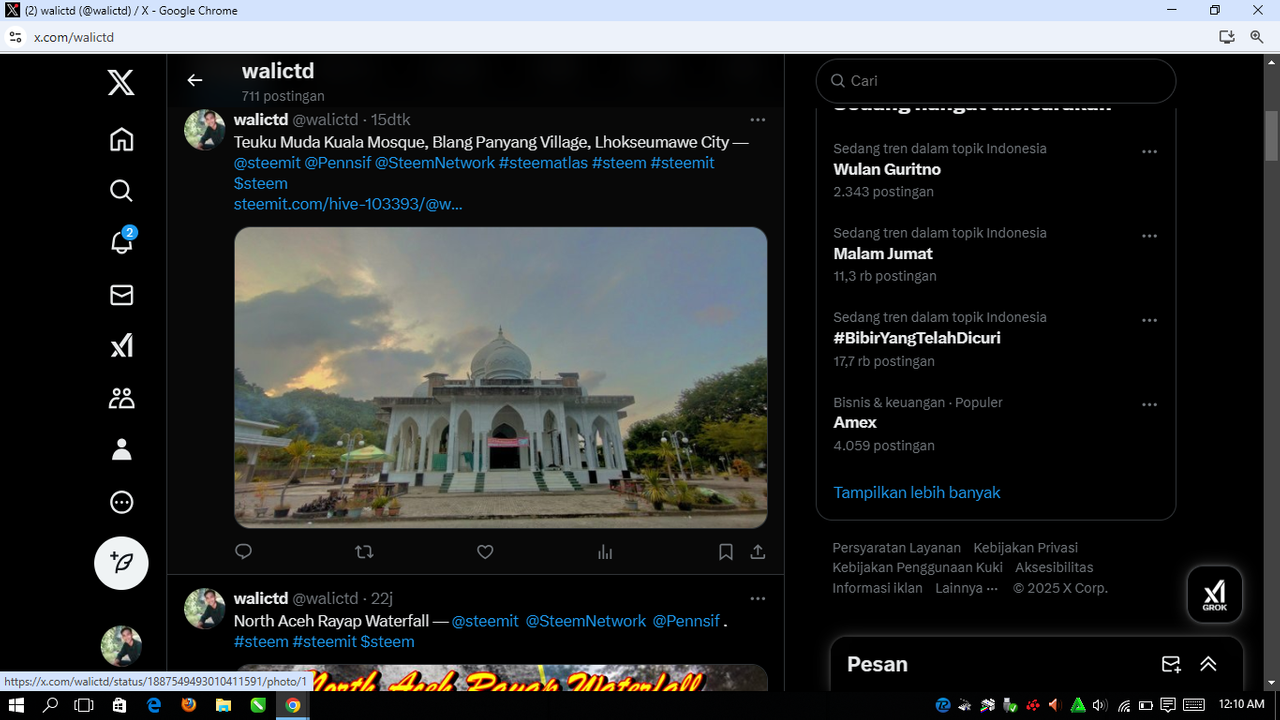1280x720 pixels.
Task: Open the #steematlas hashtag
Action: point(543,163)
